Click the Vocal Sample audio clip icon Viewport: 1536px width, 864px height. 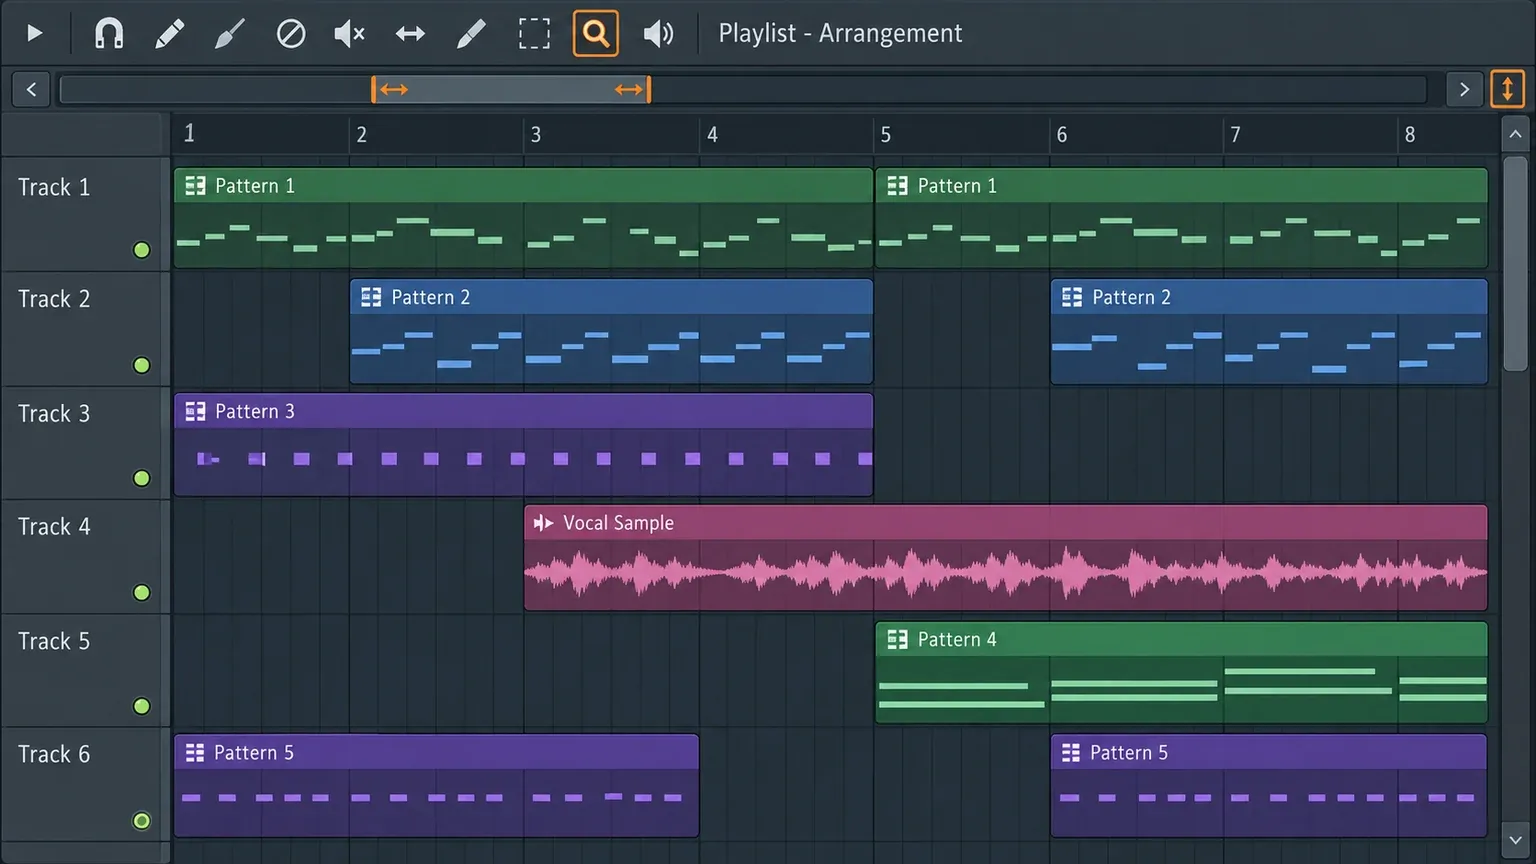pyautogui.click(x=543, y=523)
